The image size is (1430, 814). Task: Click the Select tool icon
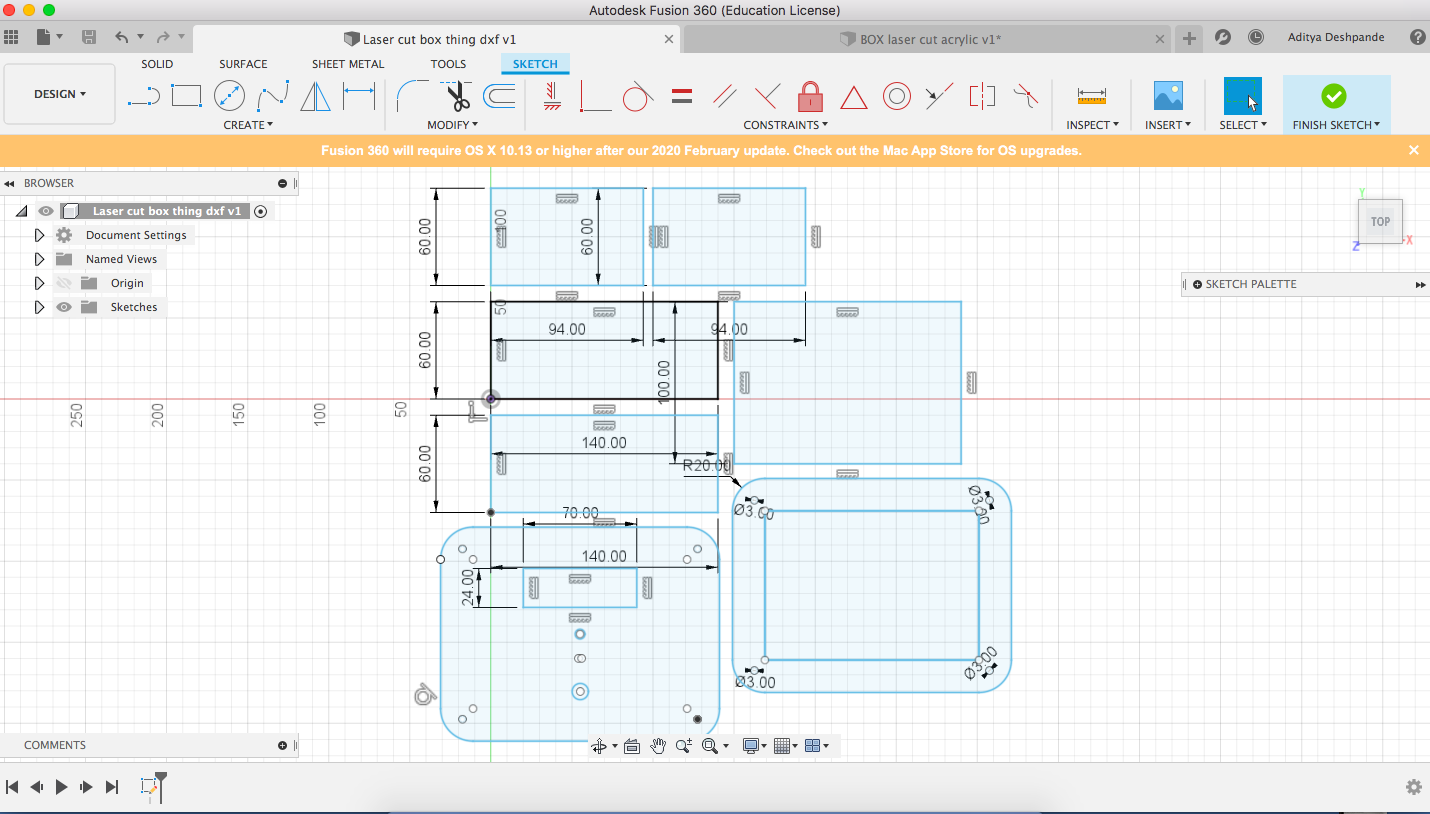[x=1243, y=96]
